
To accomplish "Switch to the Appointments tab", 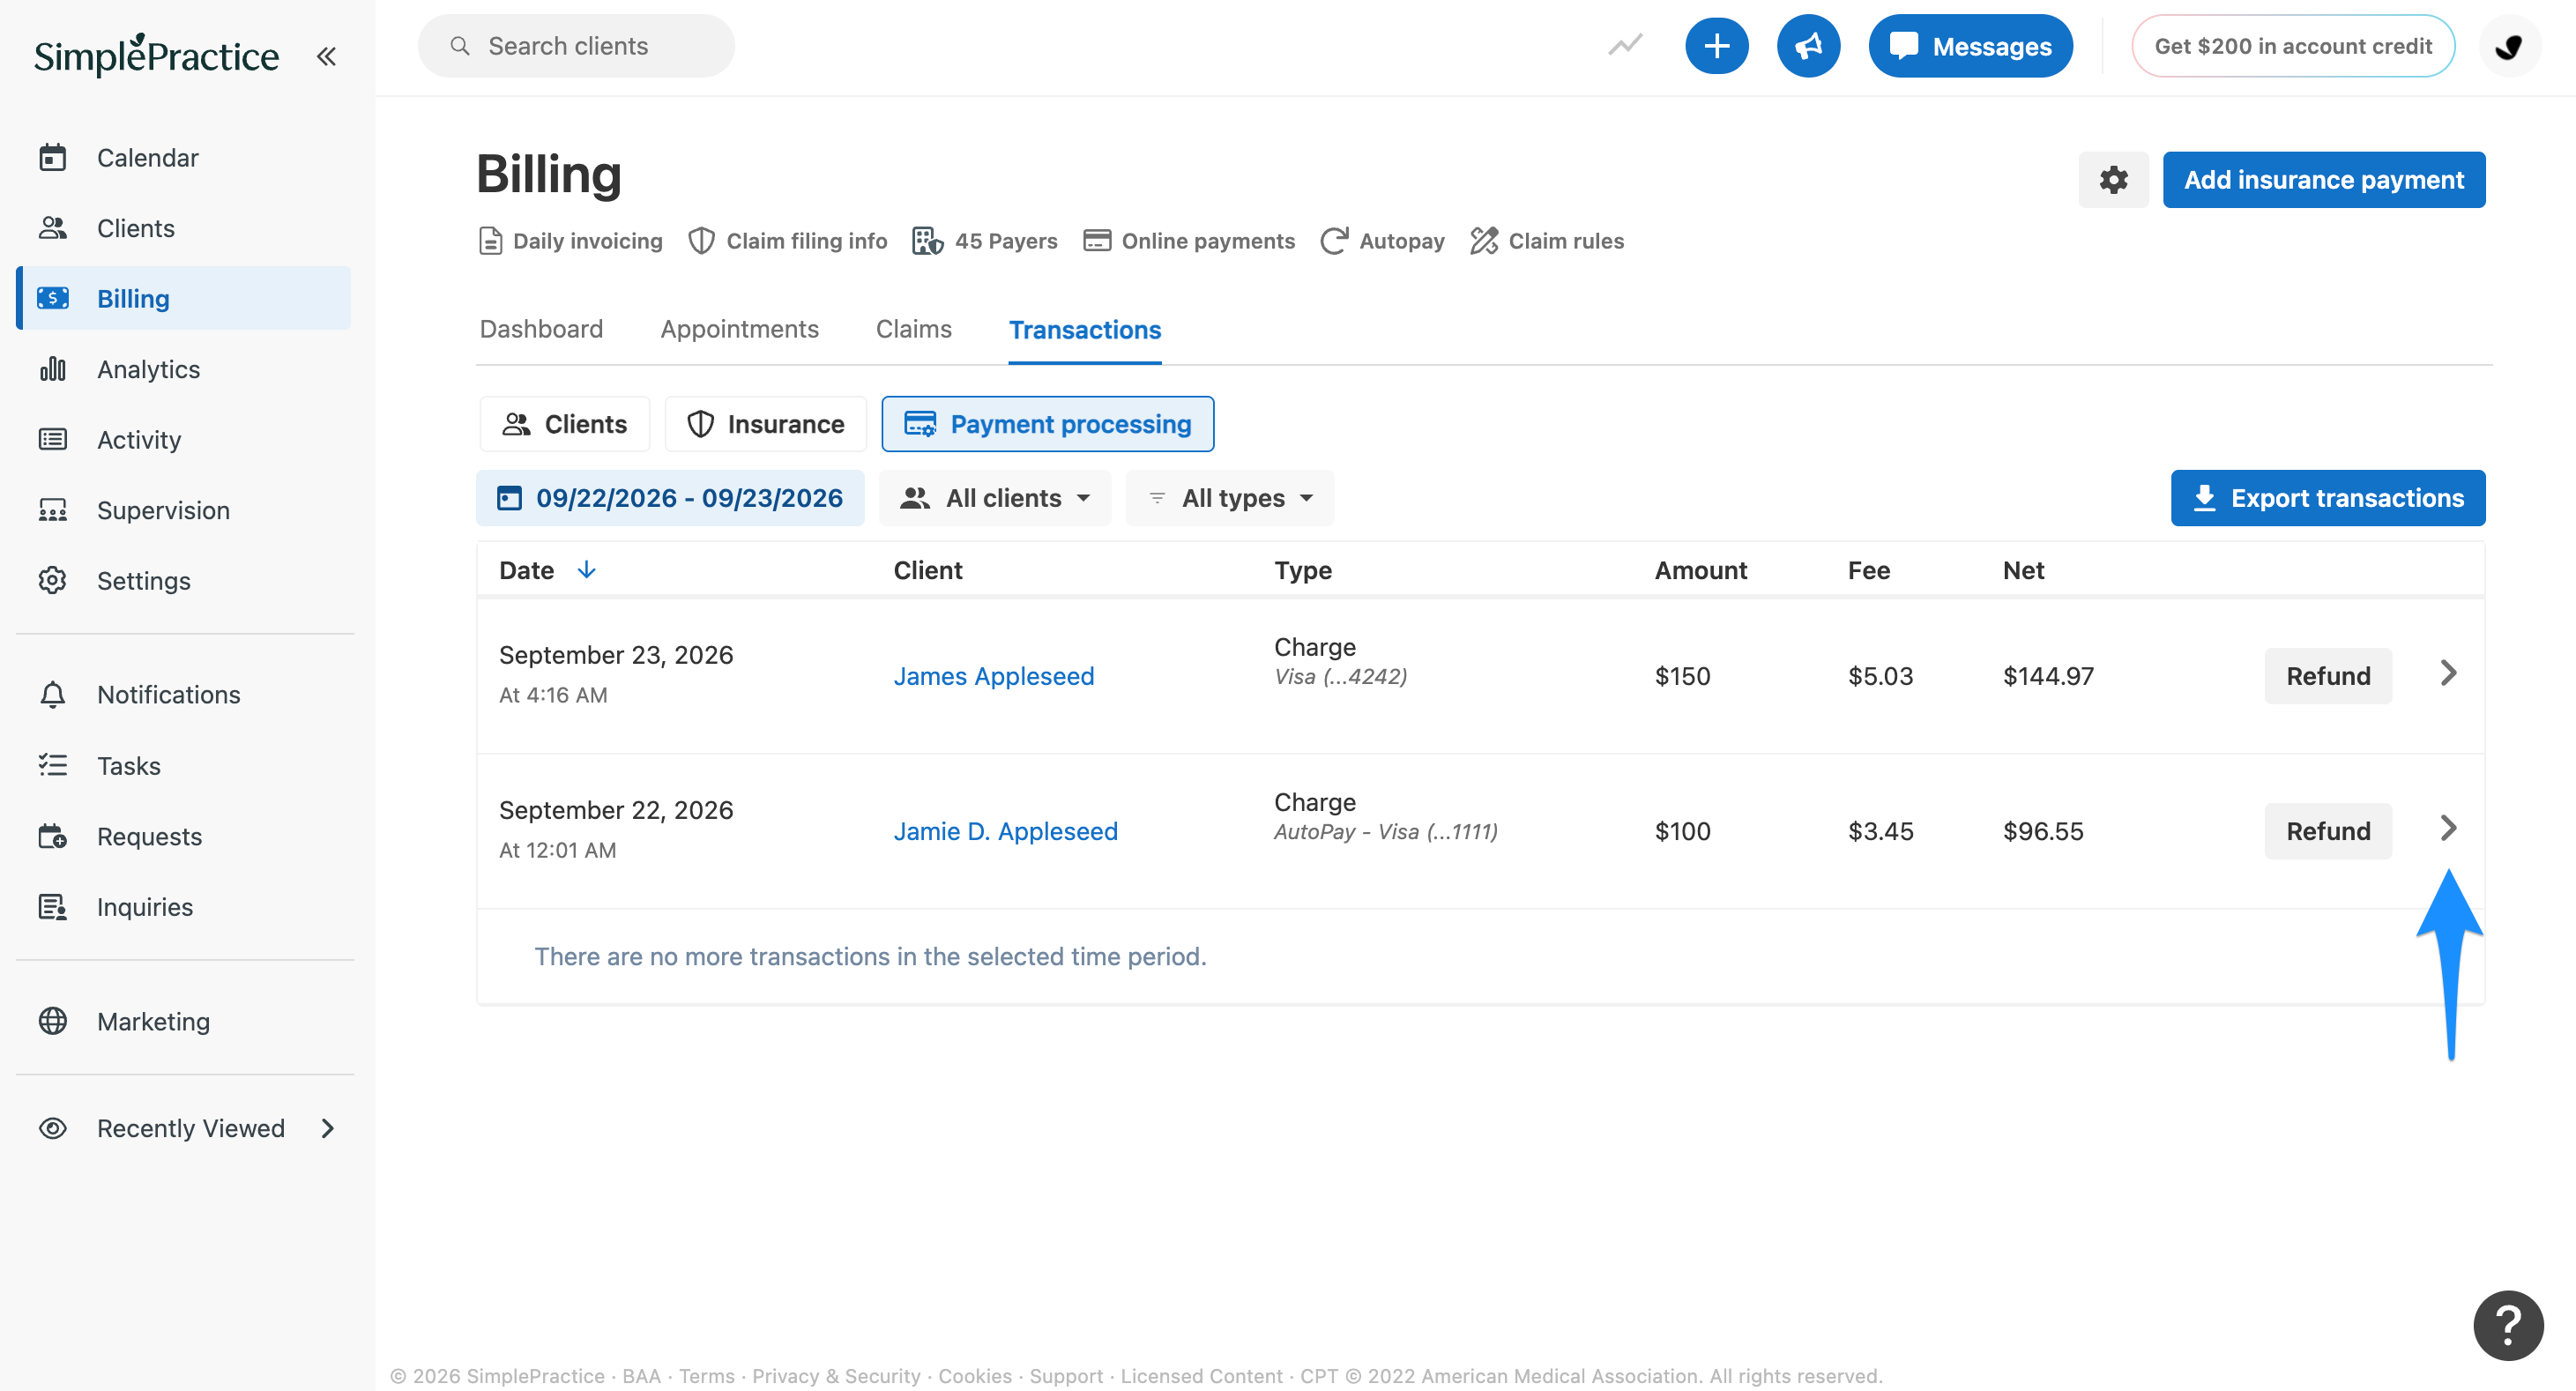I will pos(739,329).
